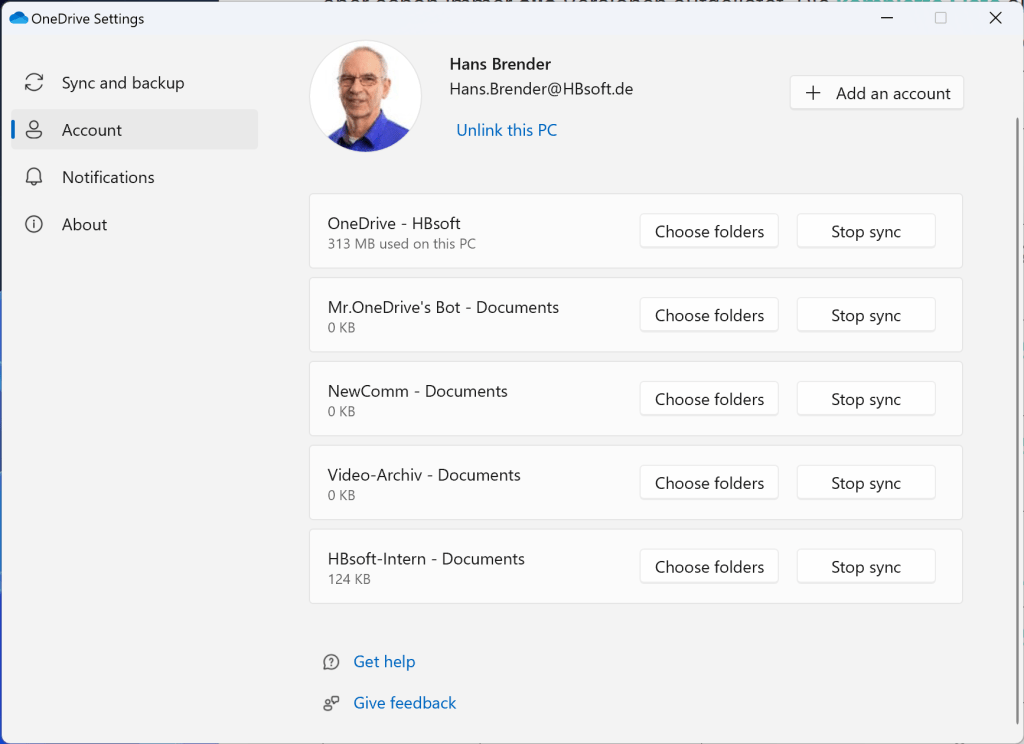Click the plus icon on Add an account
The image size is (1024, 744).
pos(814,93)
